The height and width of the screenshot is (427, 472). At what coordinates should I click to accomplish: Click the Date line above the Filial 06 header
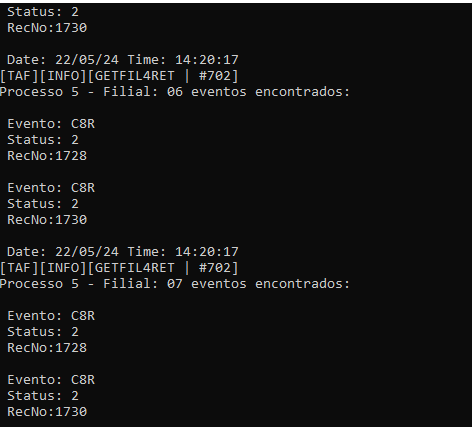pyautogui.click(x=123, y=60)
